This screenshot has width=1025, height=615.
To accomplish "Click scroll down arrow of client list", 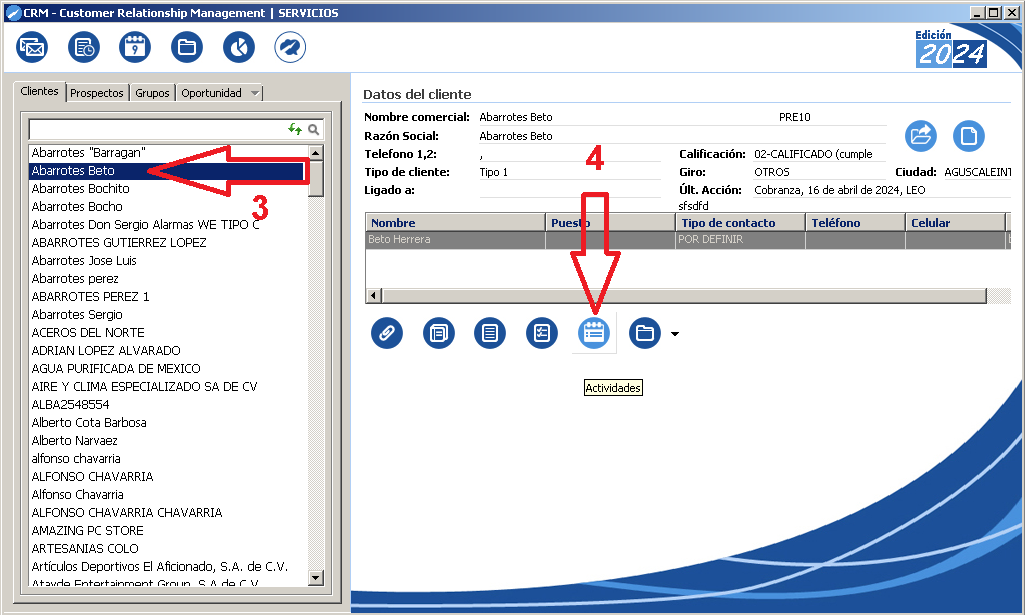I will [x=316, y=577].
